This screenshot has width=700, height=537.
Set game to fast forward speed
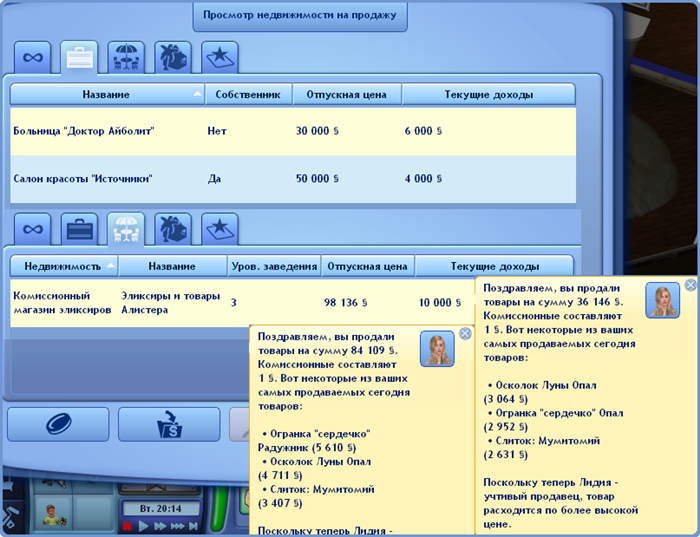click(x=160, y=526)
